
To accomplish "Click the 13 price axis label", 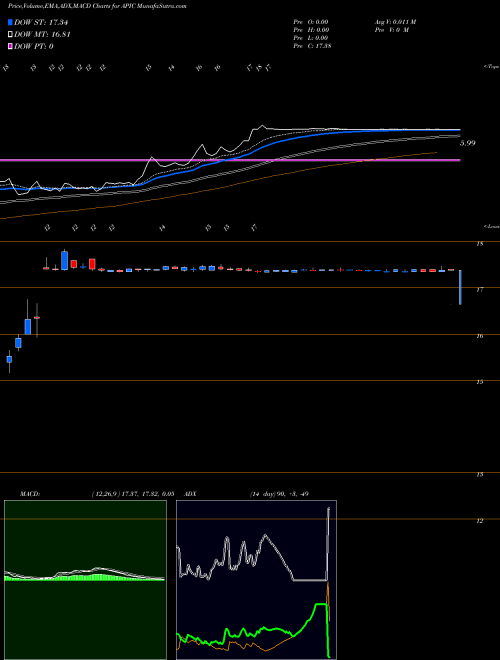I will pyautogui.click(x=479, y=474).
